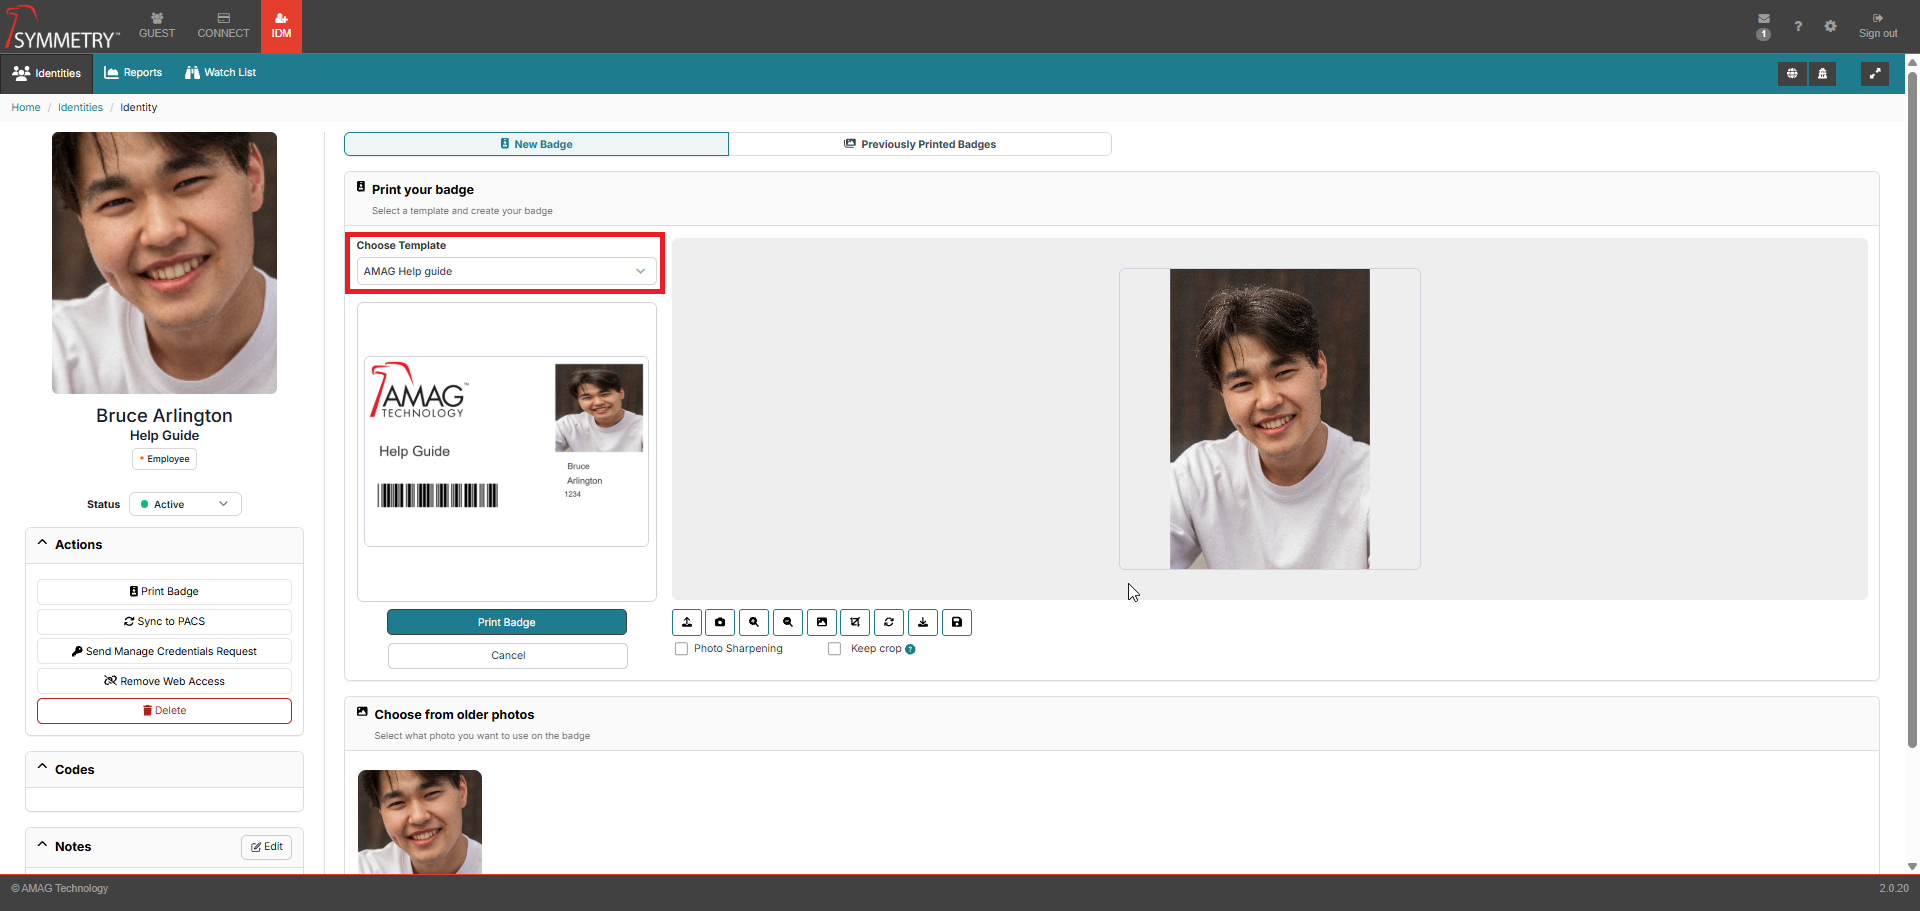Open the Choose Template dropdown

pos(506,271)
